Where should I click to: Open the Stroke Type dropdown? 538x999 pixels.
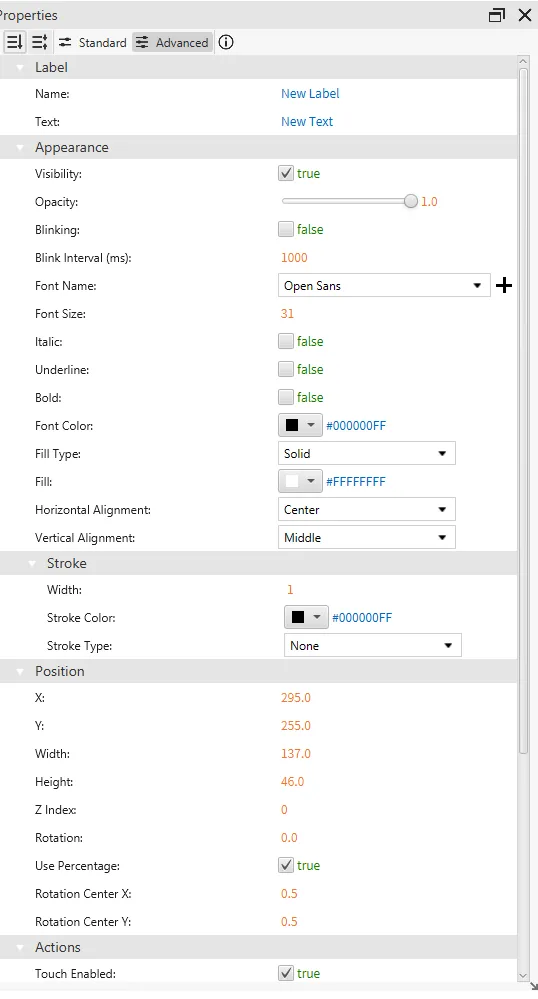(x=372, y=646)
